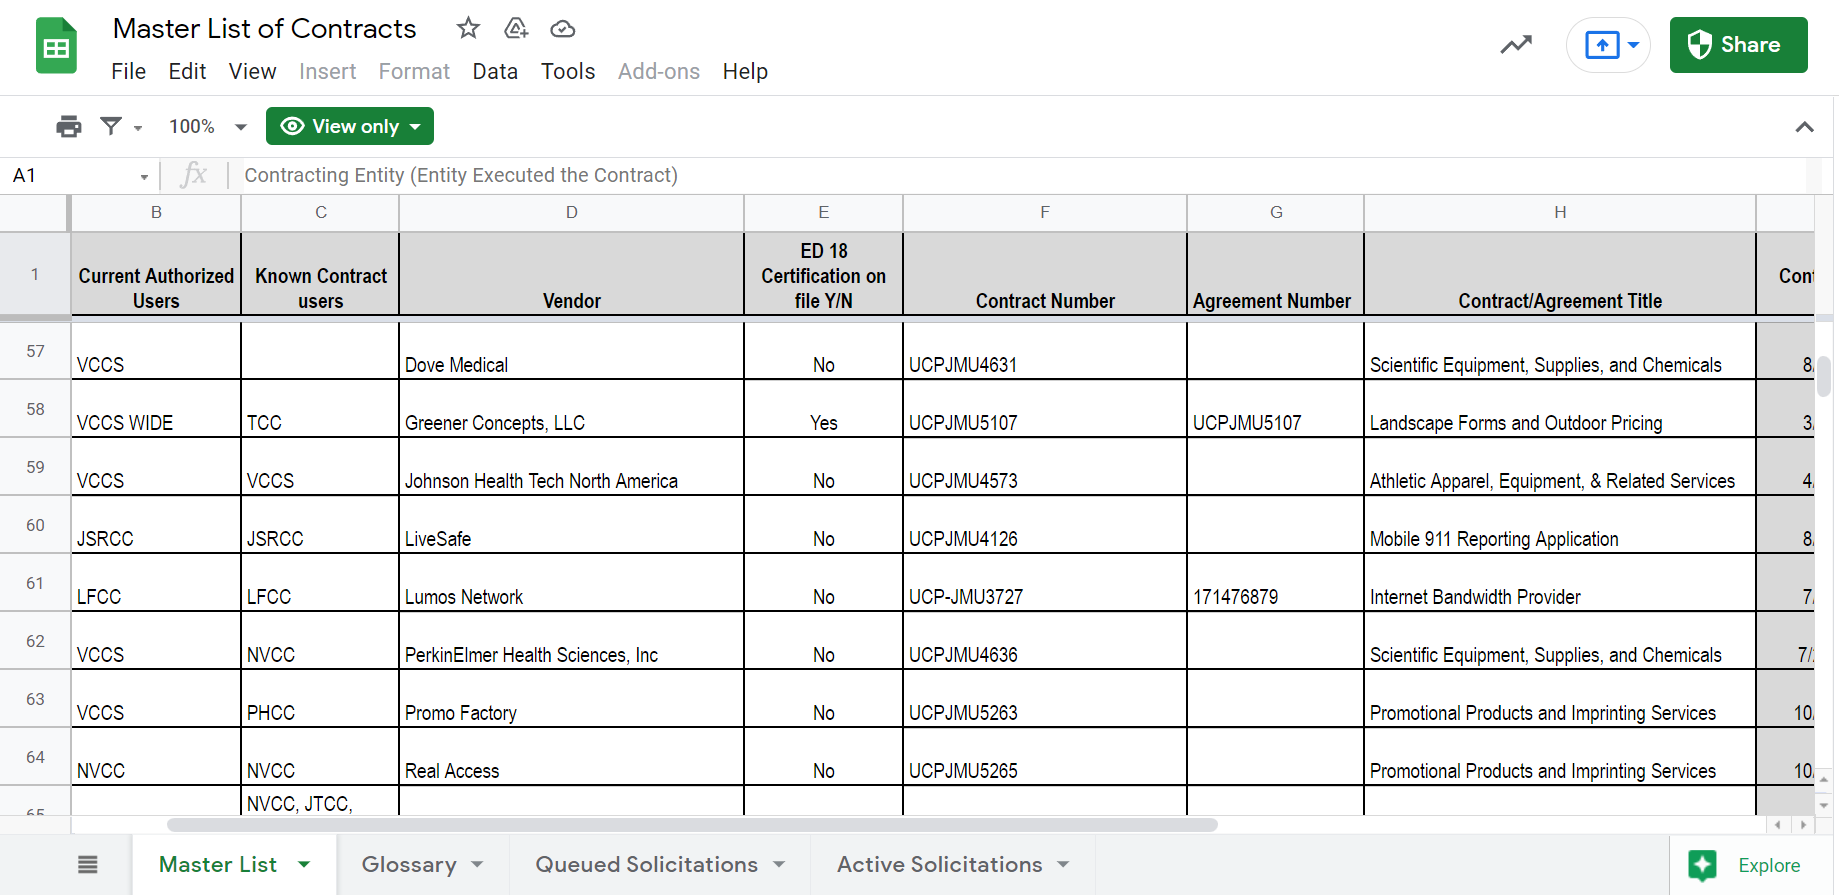Viewport: 1839px width, 895px height.
Task: Click the scroll left arrow
Action: pos(1778,825)
